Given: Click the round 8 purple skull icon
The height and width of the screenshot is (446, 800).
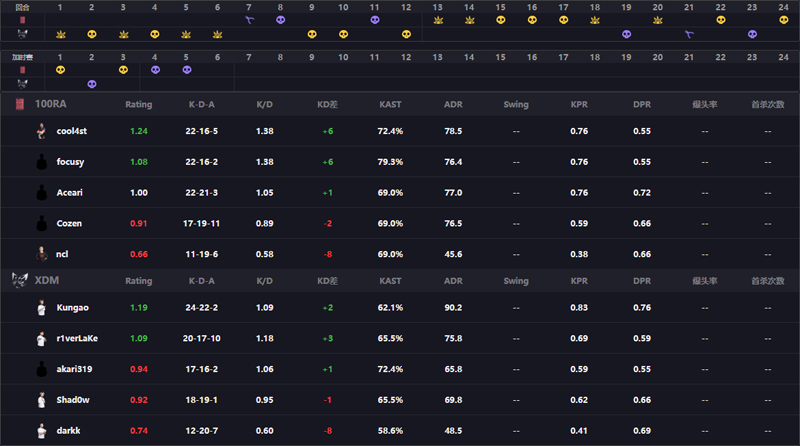Looking at the screenshot, I should 281,20.
